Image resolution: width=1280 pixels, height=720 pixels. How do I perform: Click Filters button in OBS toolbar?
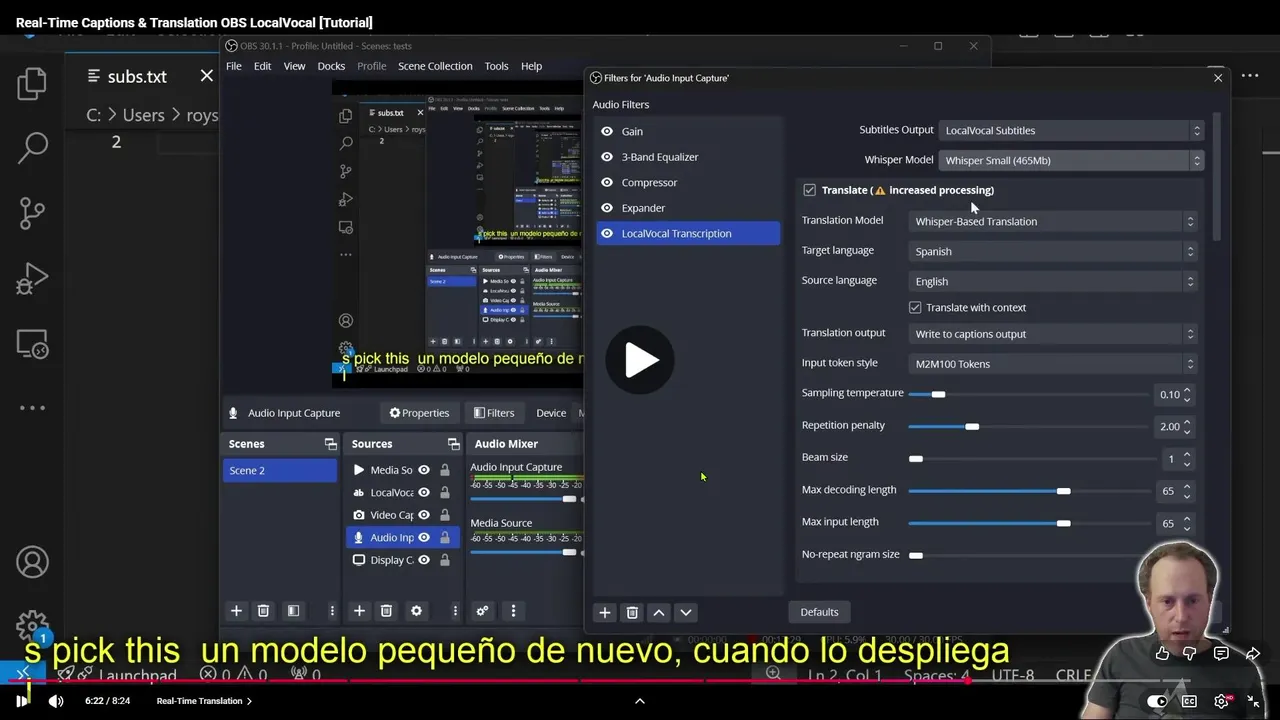point(494,413)
